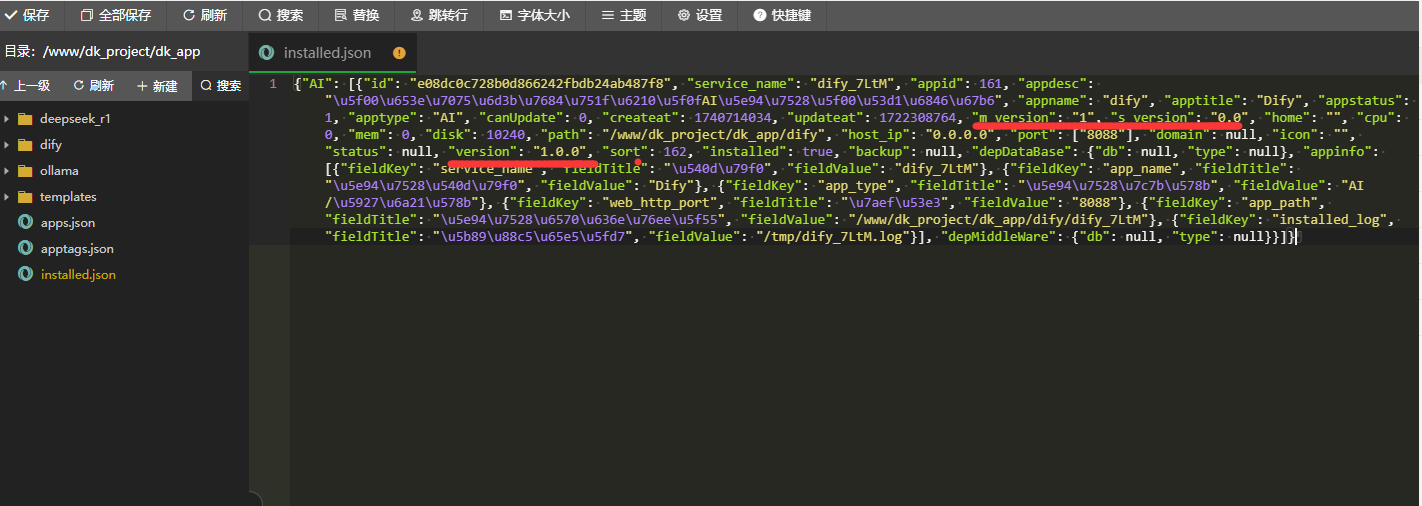Expand the ollama folder
The width and height of the screenshot is (1422, 506).
7,171
